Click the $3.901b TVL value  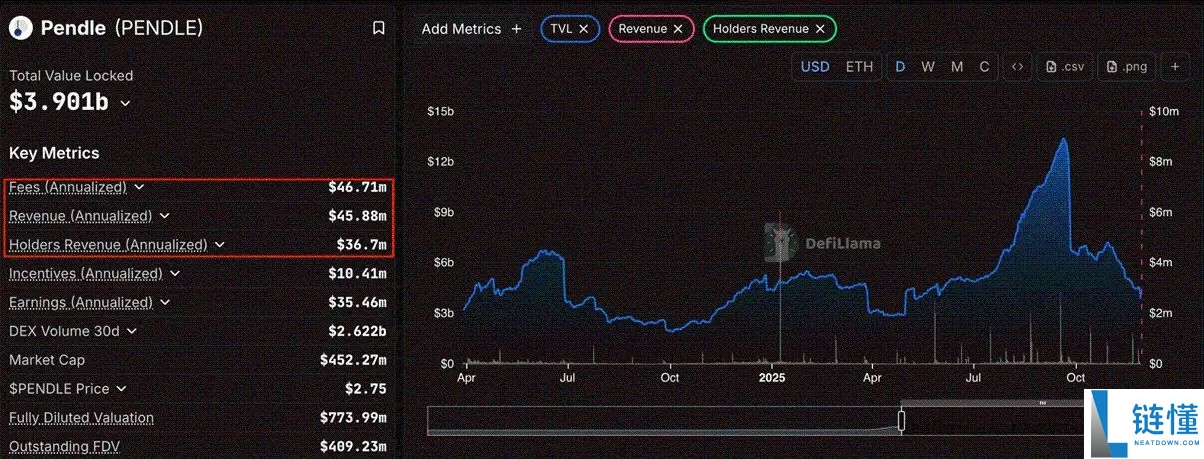[x=59, y=102]
